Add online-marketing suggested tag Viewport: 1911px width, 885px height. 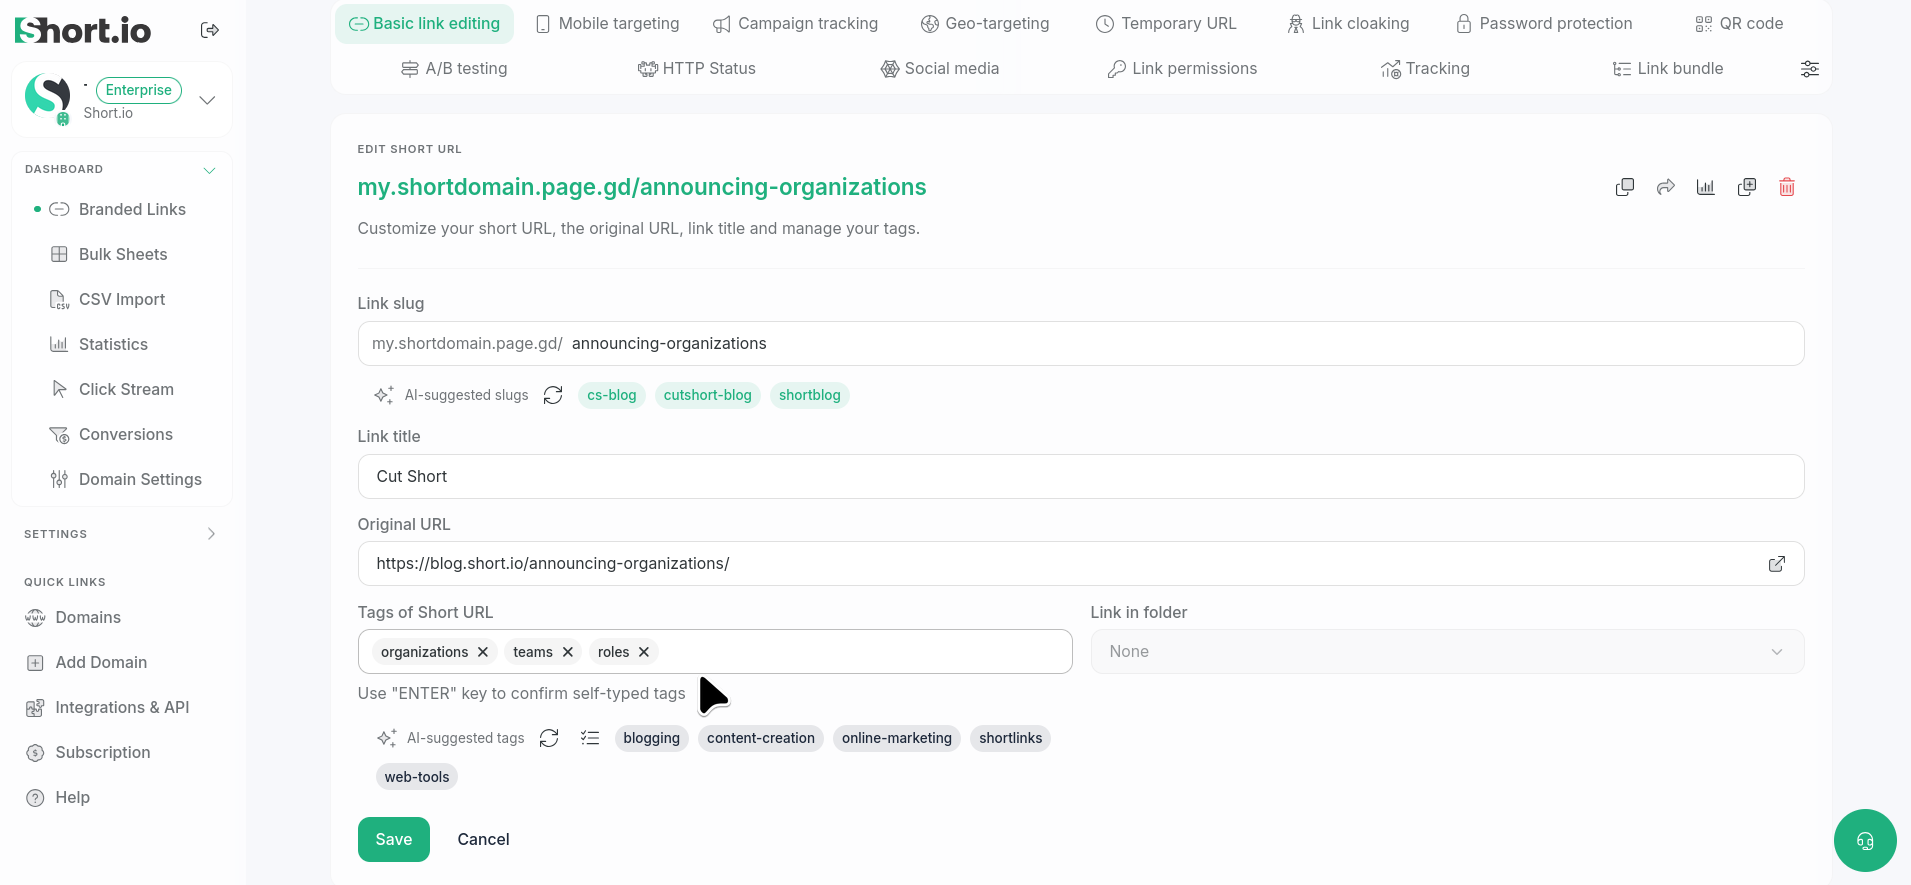[897, 738]
